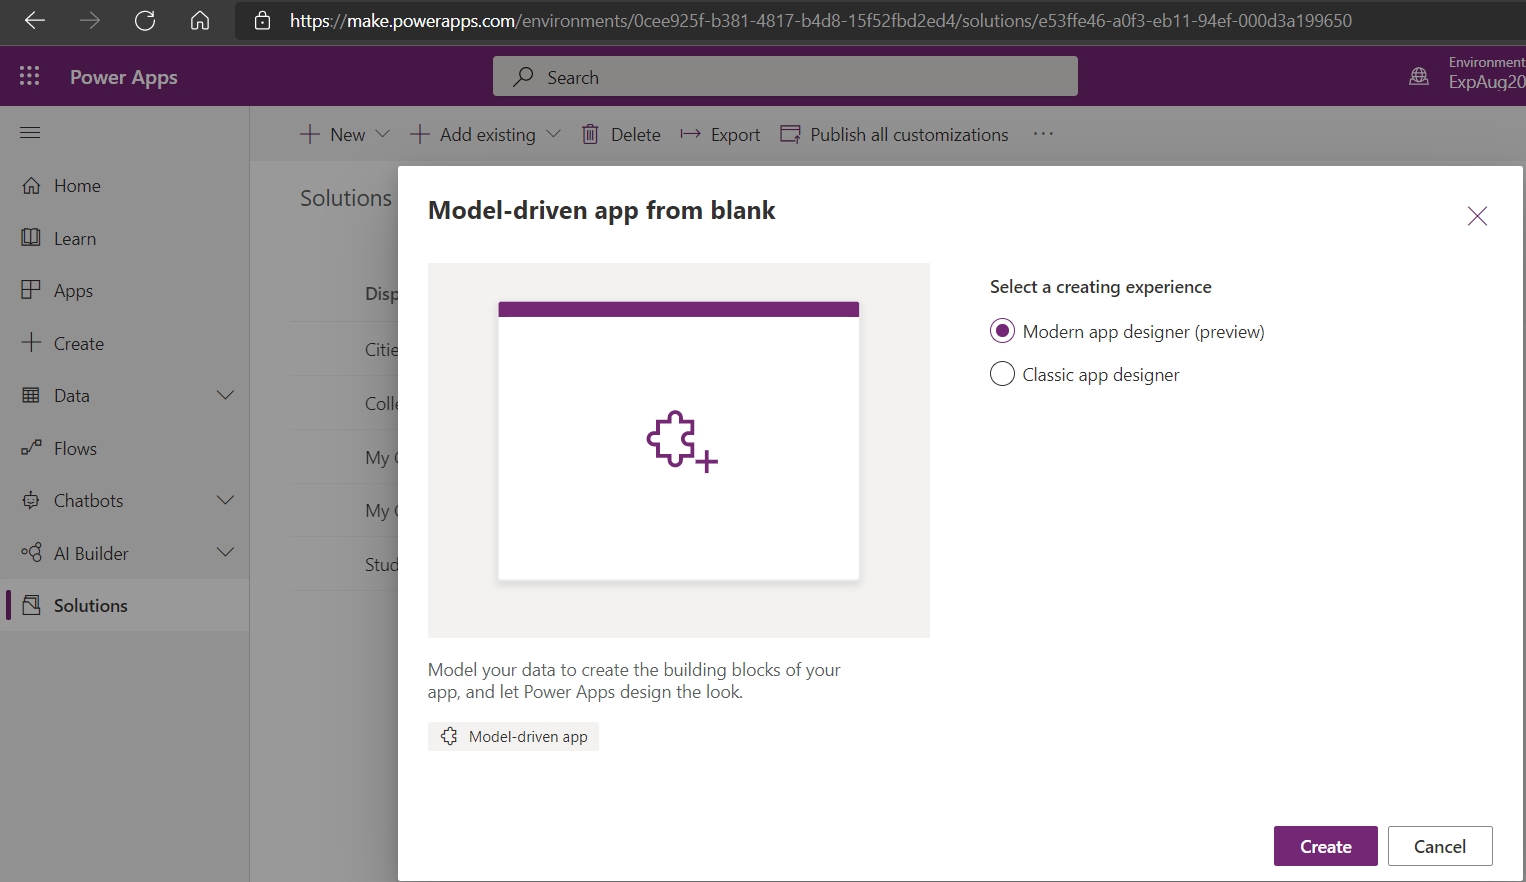Screen dimensions: 1526x882
Task: Open Flows from the sidebar
Action: pyautogui.click(x=75, y=448)
